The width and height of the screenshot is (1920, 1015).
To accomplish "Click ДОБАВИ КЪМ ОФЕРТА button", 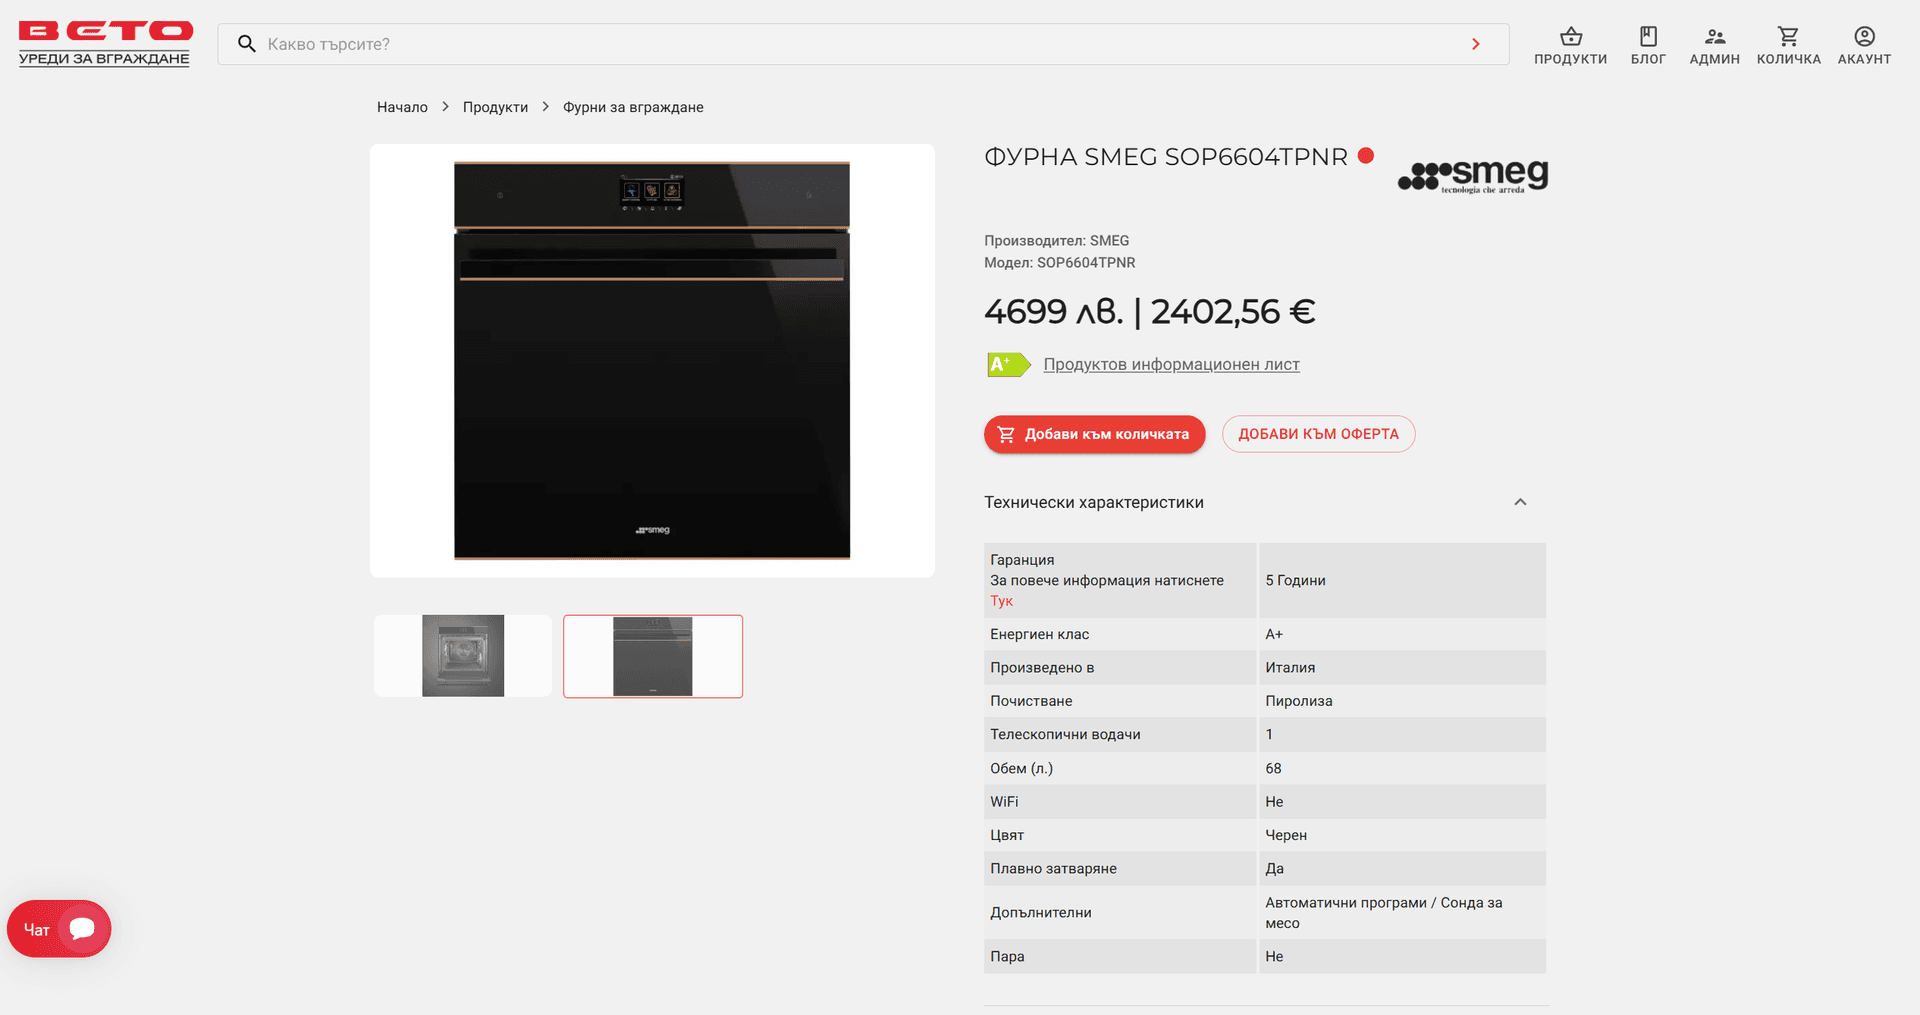I will coord(1318,434).
